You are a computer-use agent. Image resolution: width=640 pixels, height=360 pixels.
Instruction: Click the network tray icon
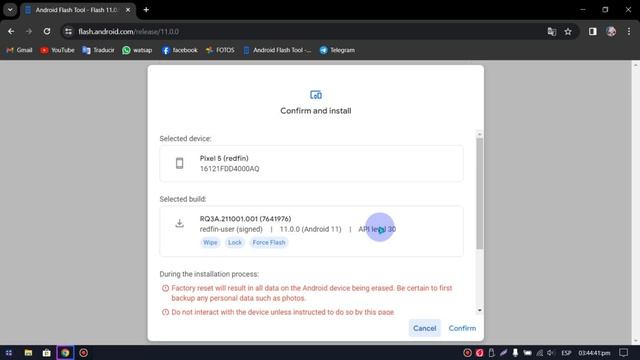point(540,353)
